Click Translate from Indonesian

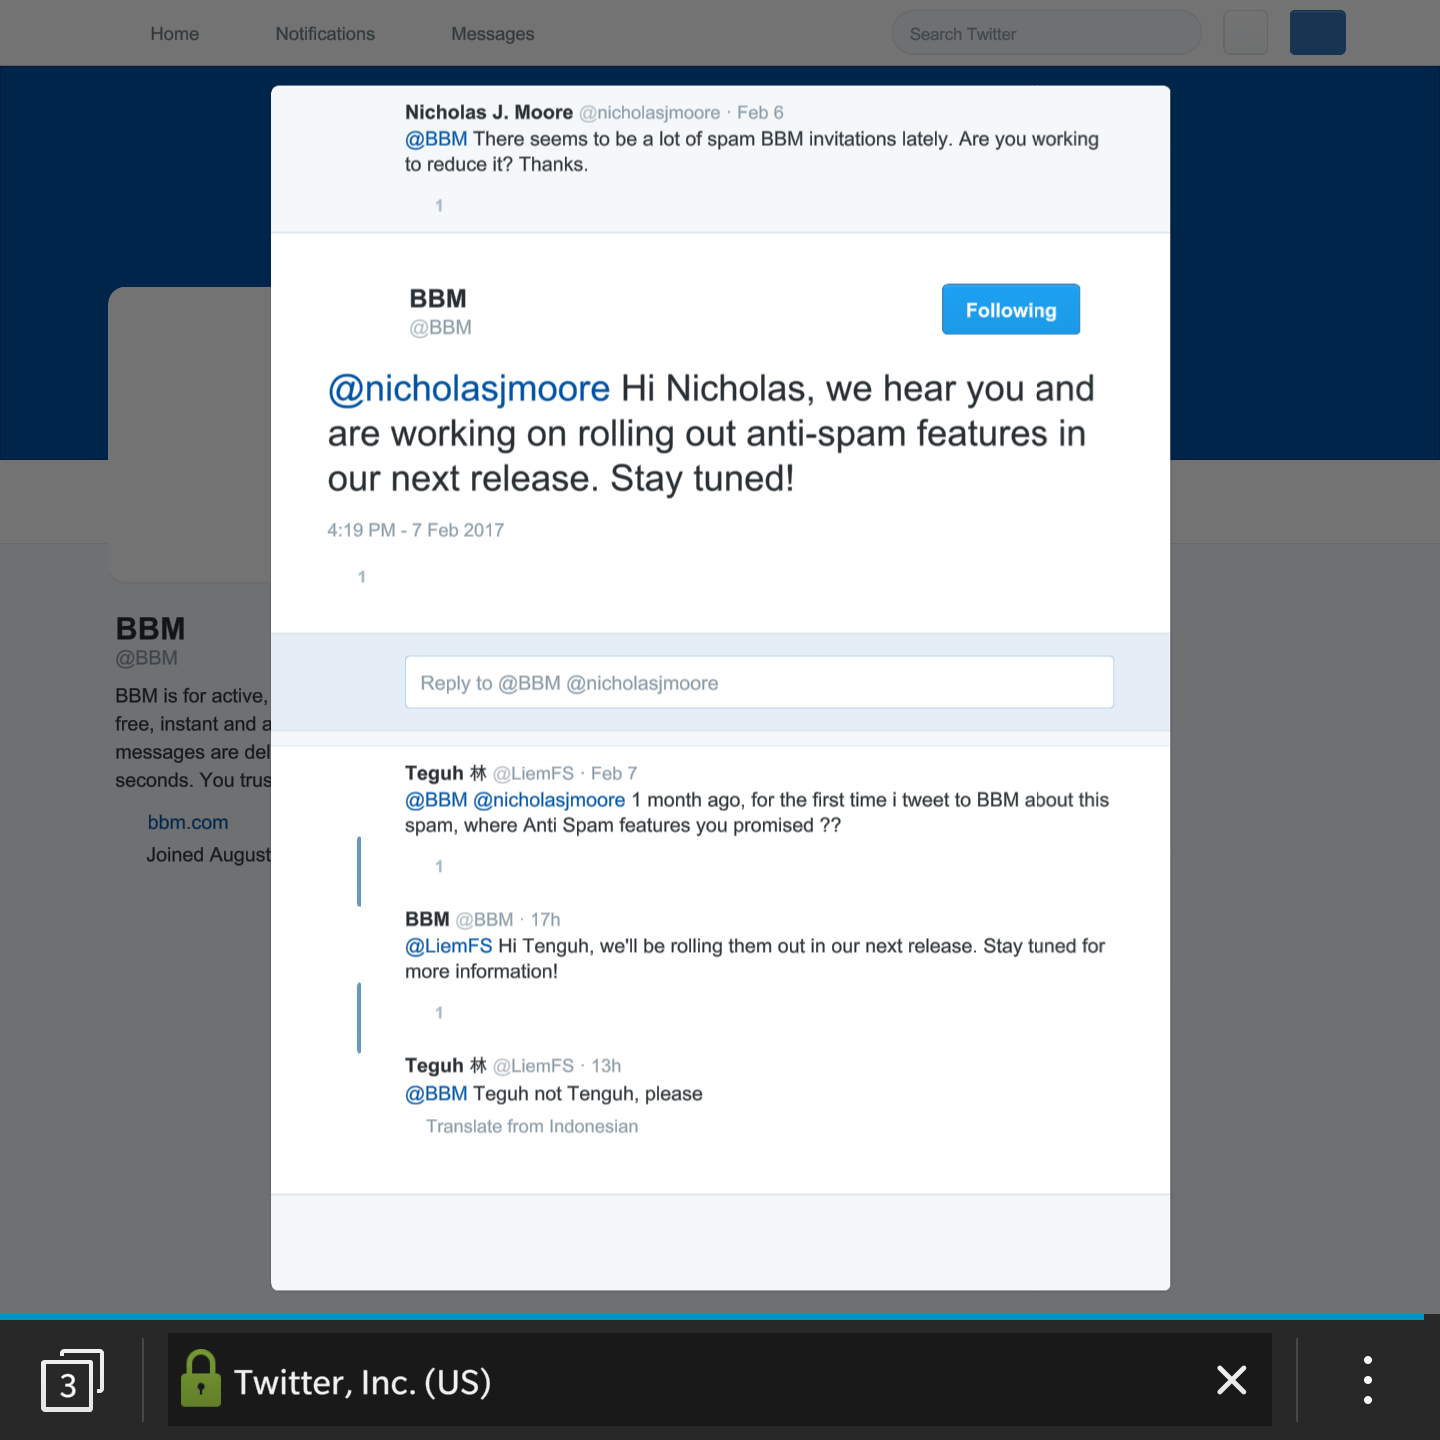(x=532, y=1126)
